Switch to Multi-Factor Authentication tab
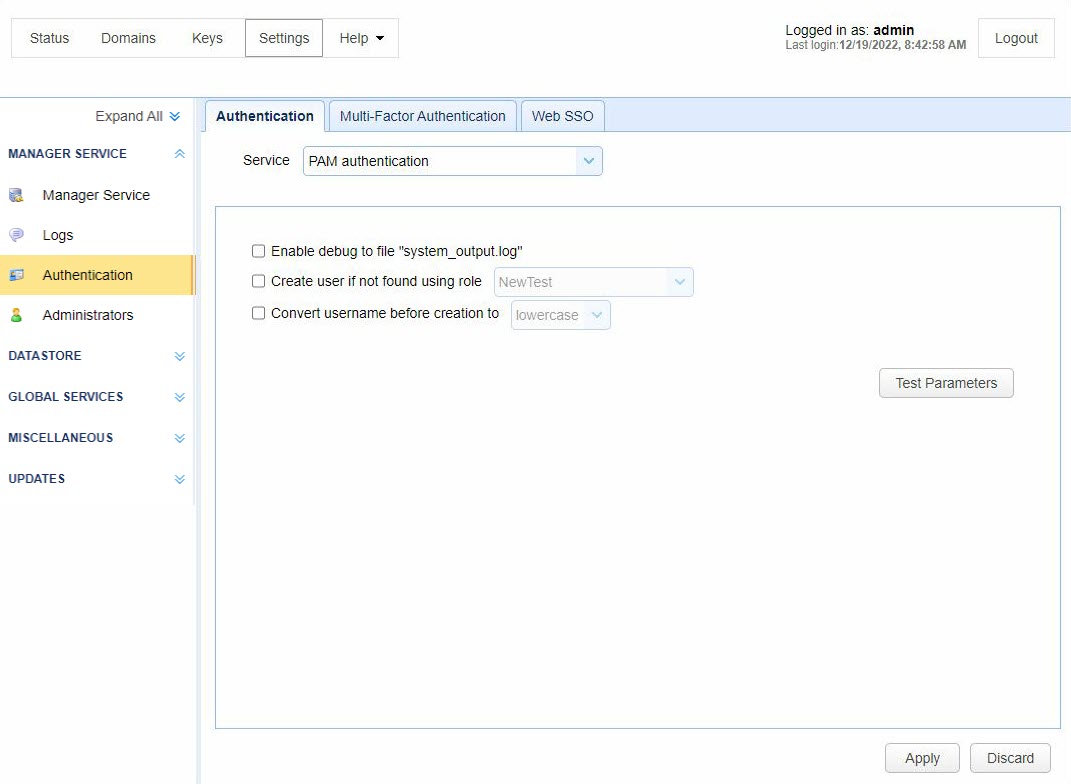1071x784 pixels. [x=422, y=116]
